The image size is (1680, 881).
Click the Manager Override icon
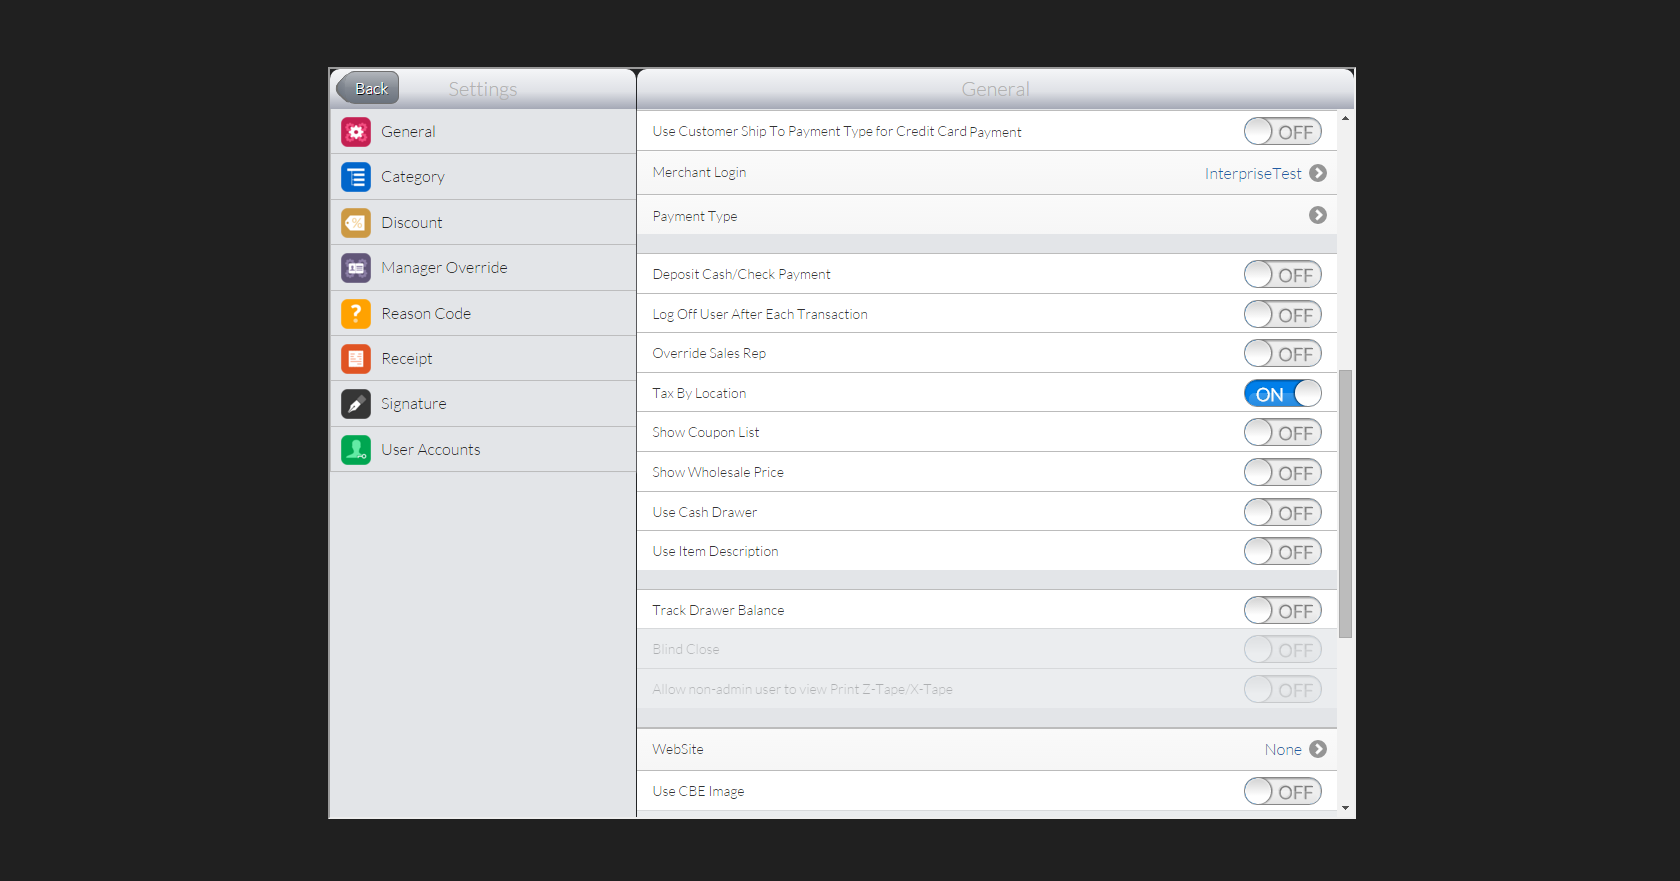(356, 268)
